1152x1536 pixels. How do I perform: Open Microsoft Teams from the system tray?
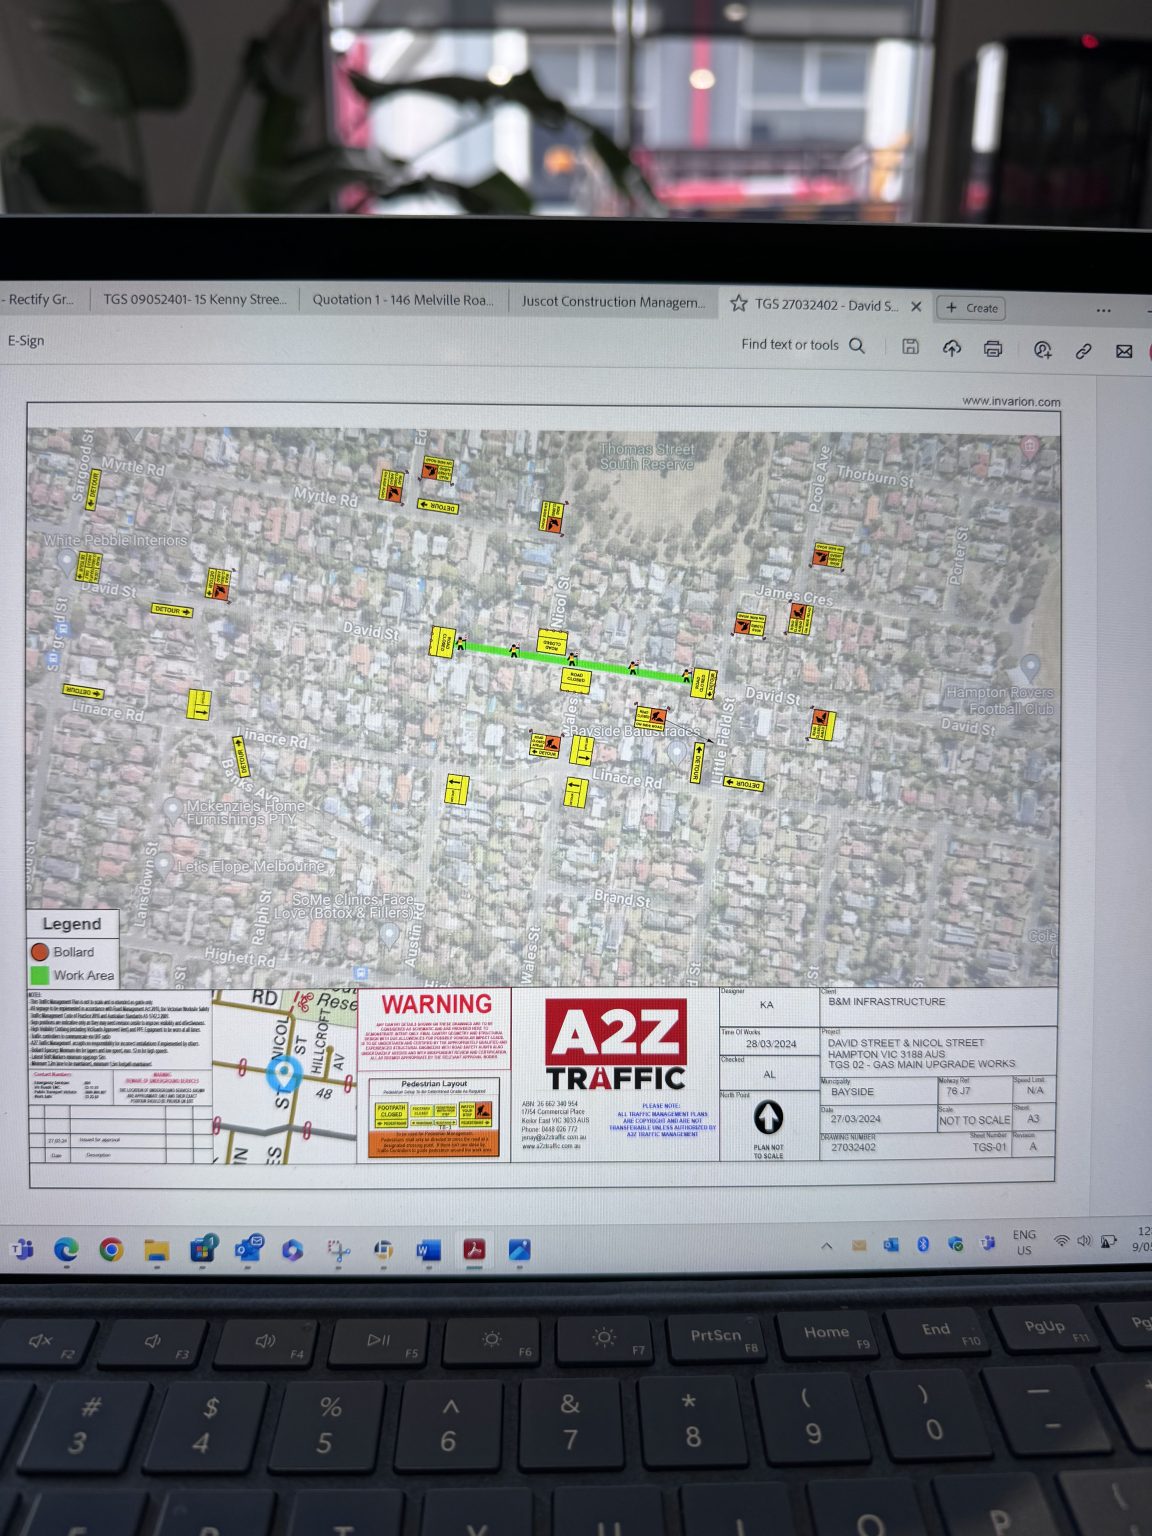(x=988, y=1244)
